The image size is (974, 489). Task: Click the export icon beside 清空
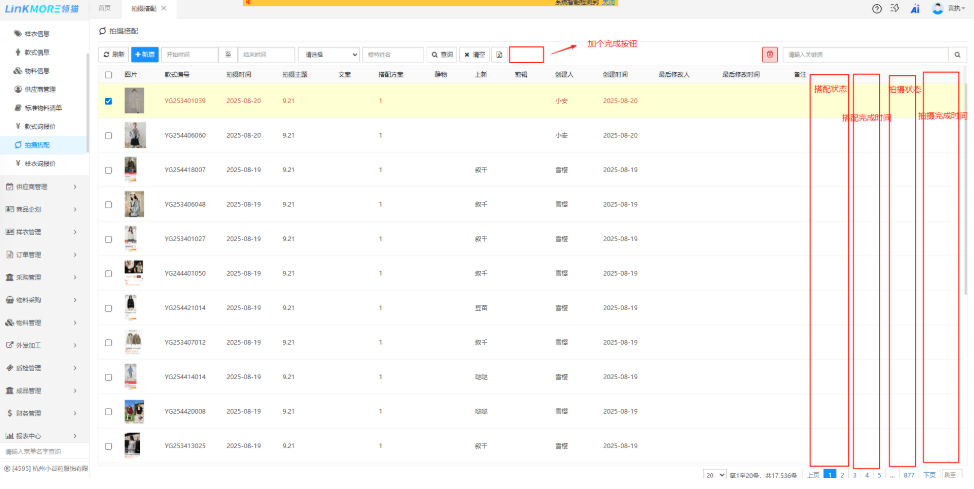coord(499,54)
